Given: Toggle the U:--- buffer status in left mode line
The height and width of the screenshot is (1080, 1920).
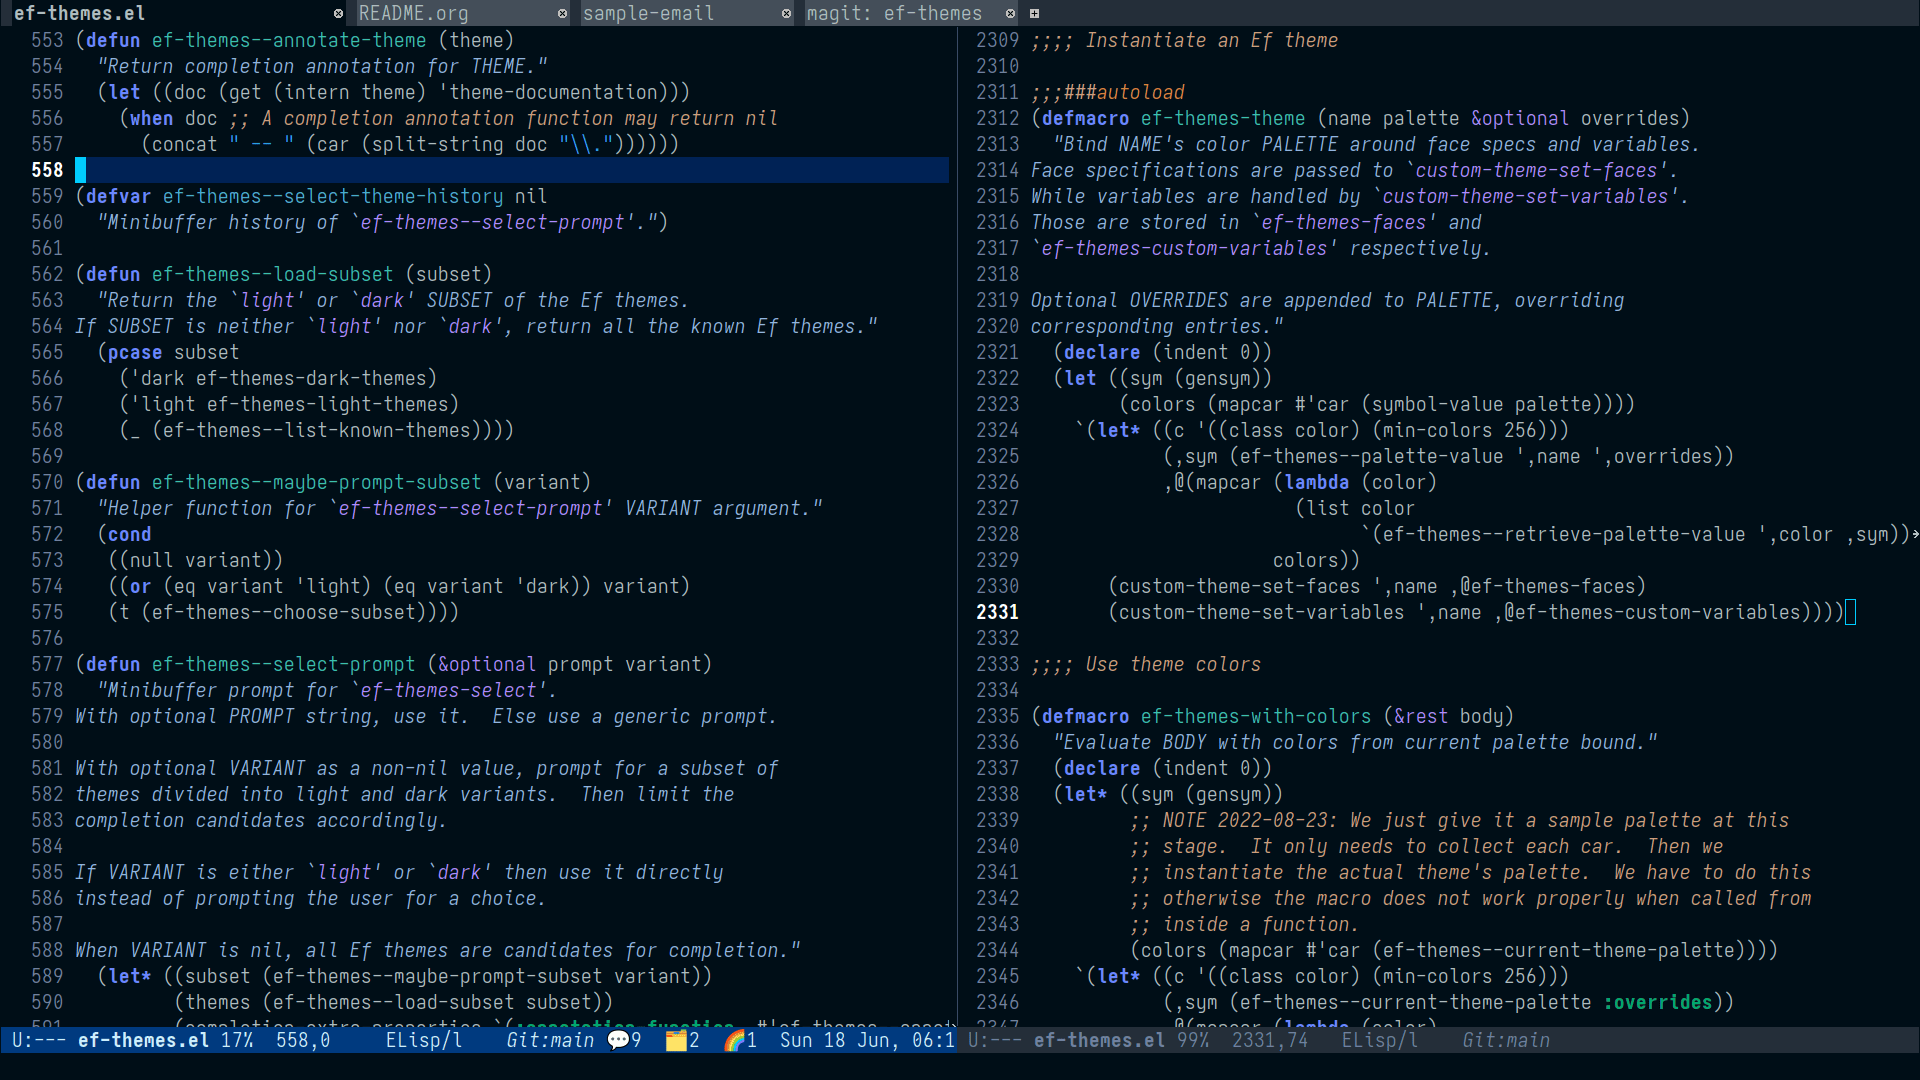Looking at the screenshot, I should 39,1040.
